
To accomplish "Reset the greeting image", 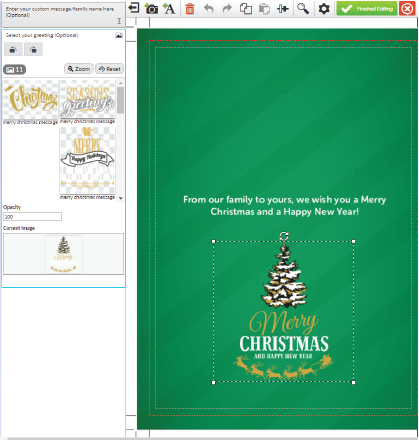I will tap(110, 69).
